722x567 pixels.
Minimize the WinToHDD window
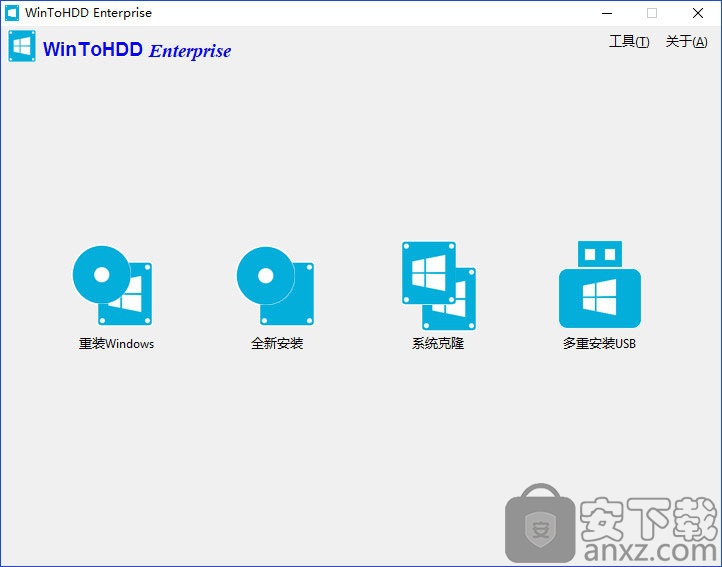[607, 13]
